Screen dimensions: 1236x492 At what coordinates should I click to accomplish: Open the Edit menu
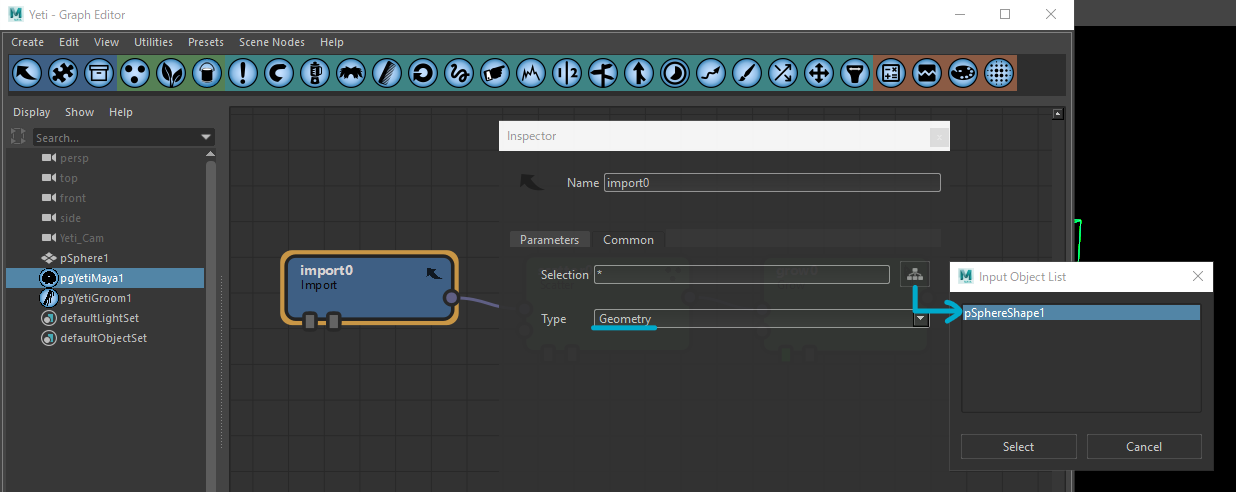pos(69,42)
